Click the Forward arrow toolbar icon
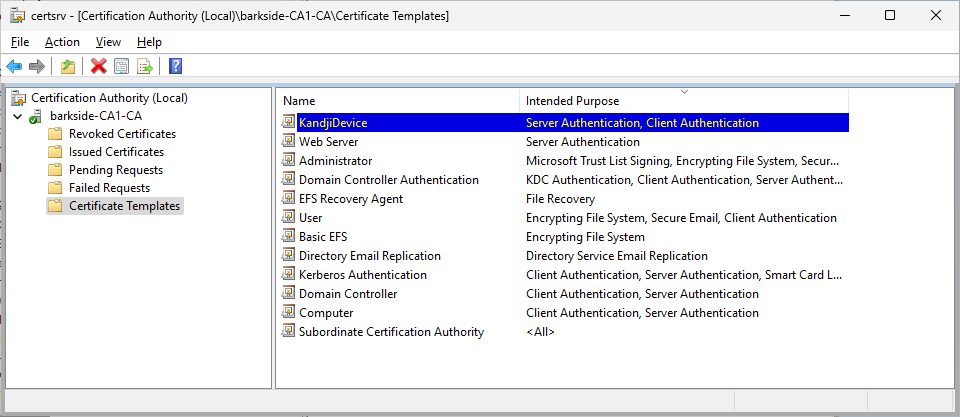The height and width of the screenshot is (417, 960). pos(37,66)
